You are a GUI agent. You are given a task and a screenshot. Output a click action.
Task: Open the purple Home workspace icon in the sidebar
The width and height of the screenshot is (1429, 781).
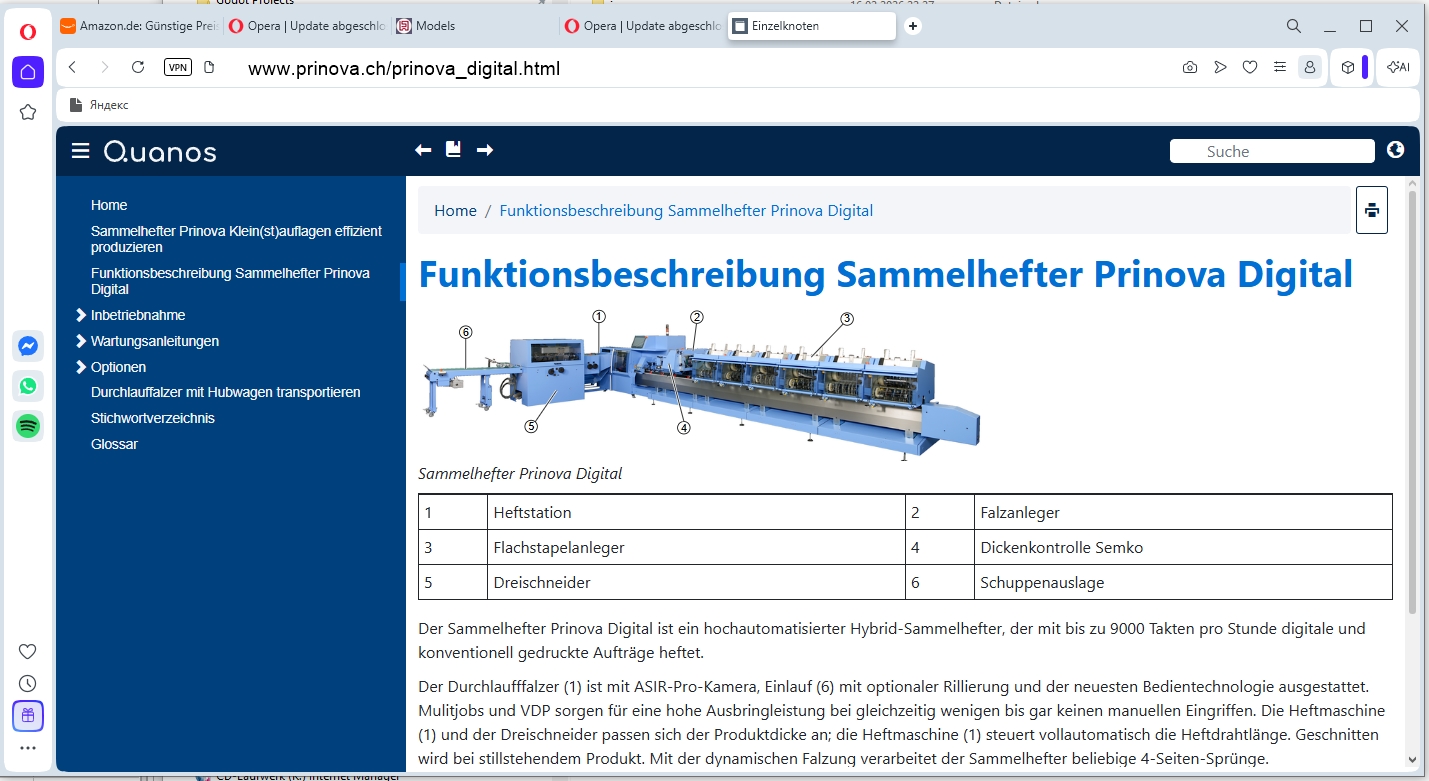click(28, 72)
